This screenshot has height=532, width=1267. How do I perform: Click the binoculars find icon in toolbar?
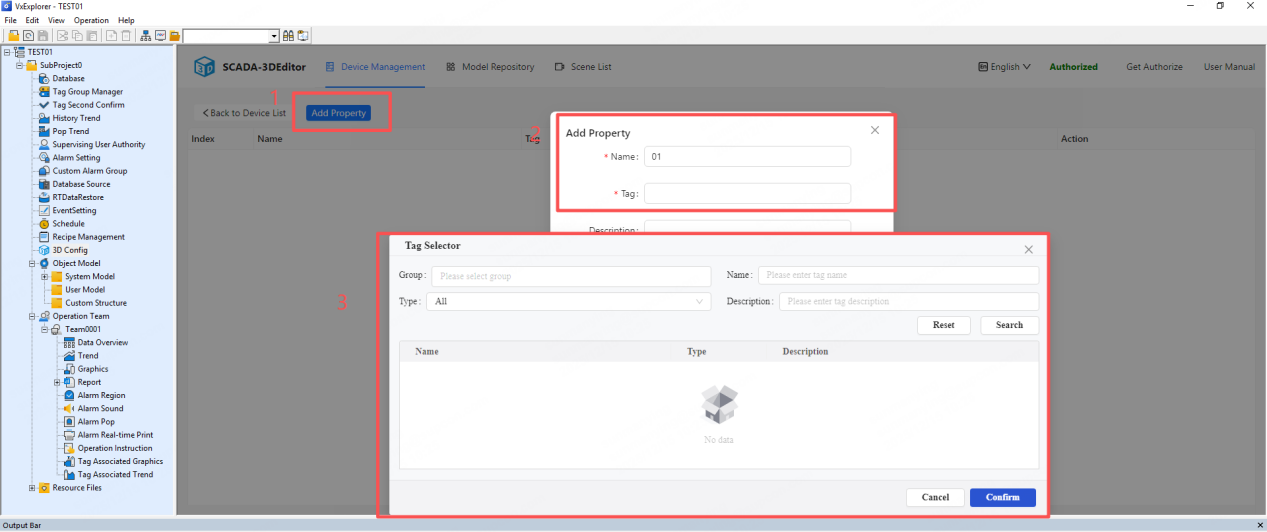coord(288,36)
